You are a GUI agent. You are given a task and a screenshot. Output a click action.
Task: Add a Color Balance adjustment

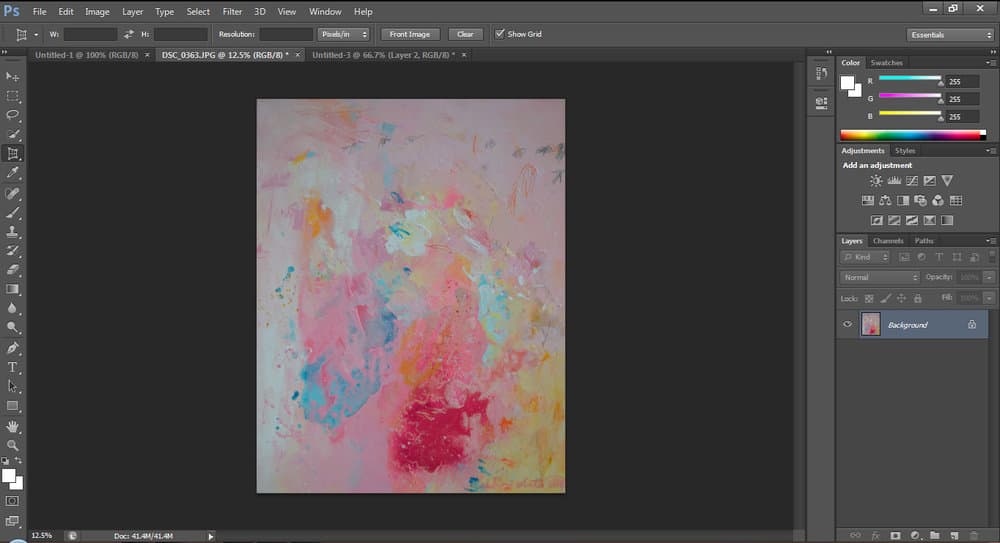(885, 200)
